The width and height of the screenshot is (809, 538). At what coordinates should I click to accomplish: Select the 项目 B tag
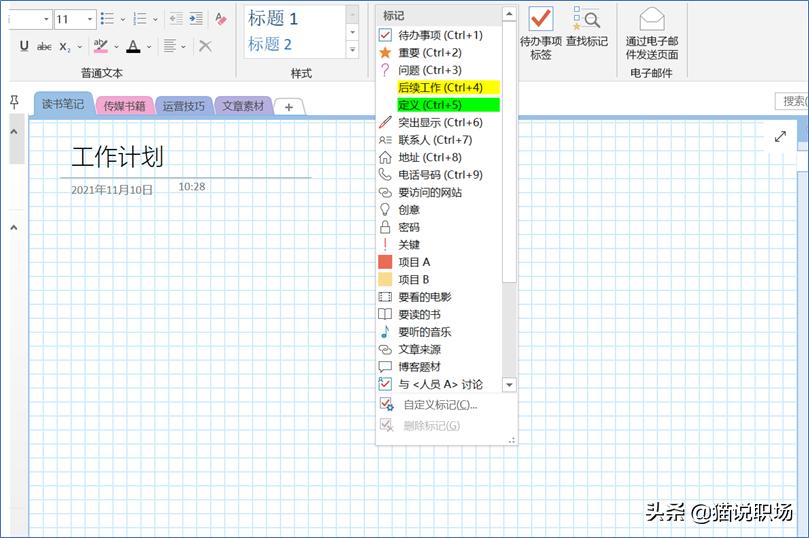point(439,280)
